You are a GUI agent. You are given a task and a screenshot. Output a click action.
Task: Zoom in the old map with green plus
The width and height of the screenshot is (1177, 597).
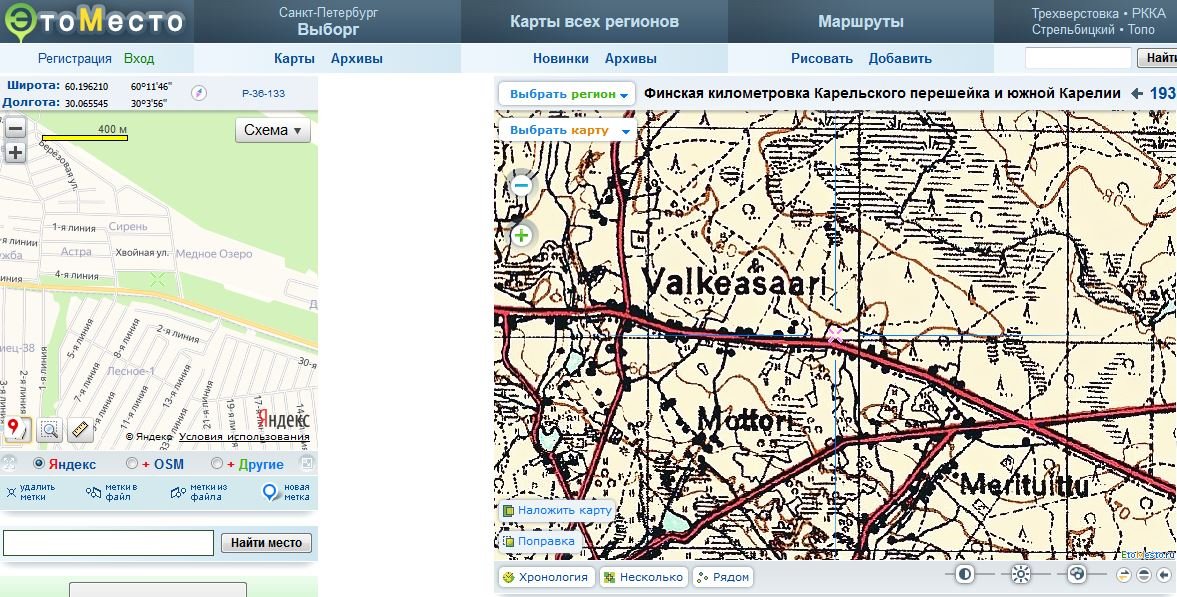(521, 236)
